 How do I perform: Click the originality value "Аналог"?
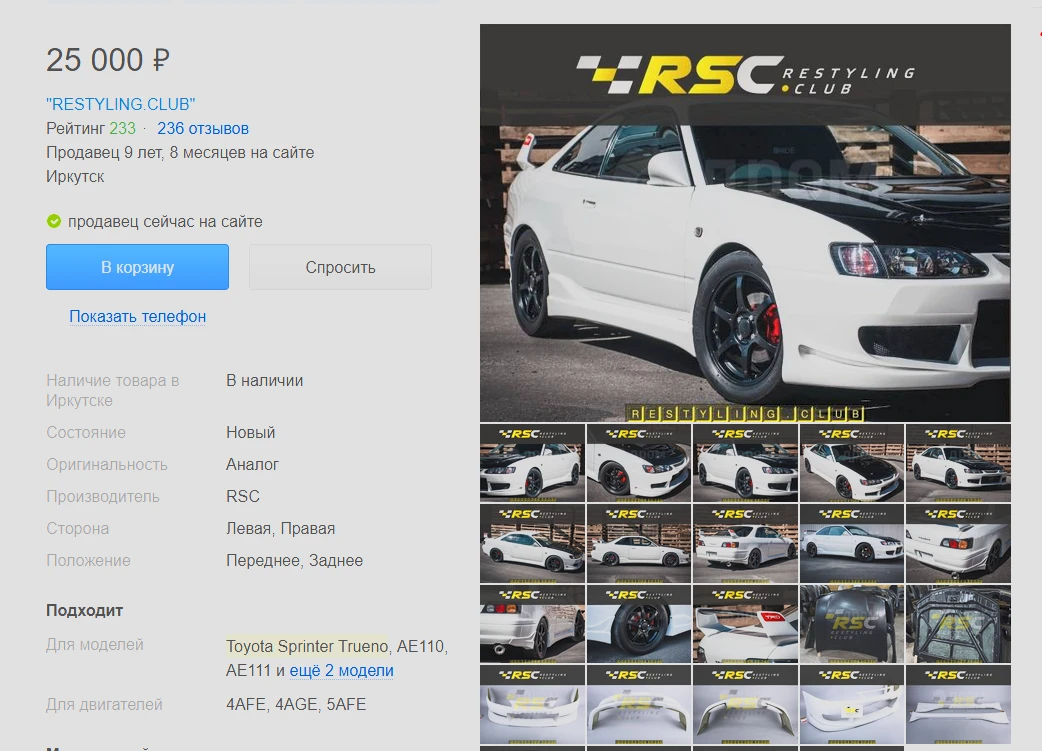(253, 465)
